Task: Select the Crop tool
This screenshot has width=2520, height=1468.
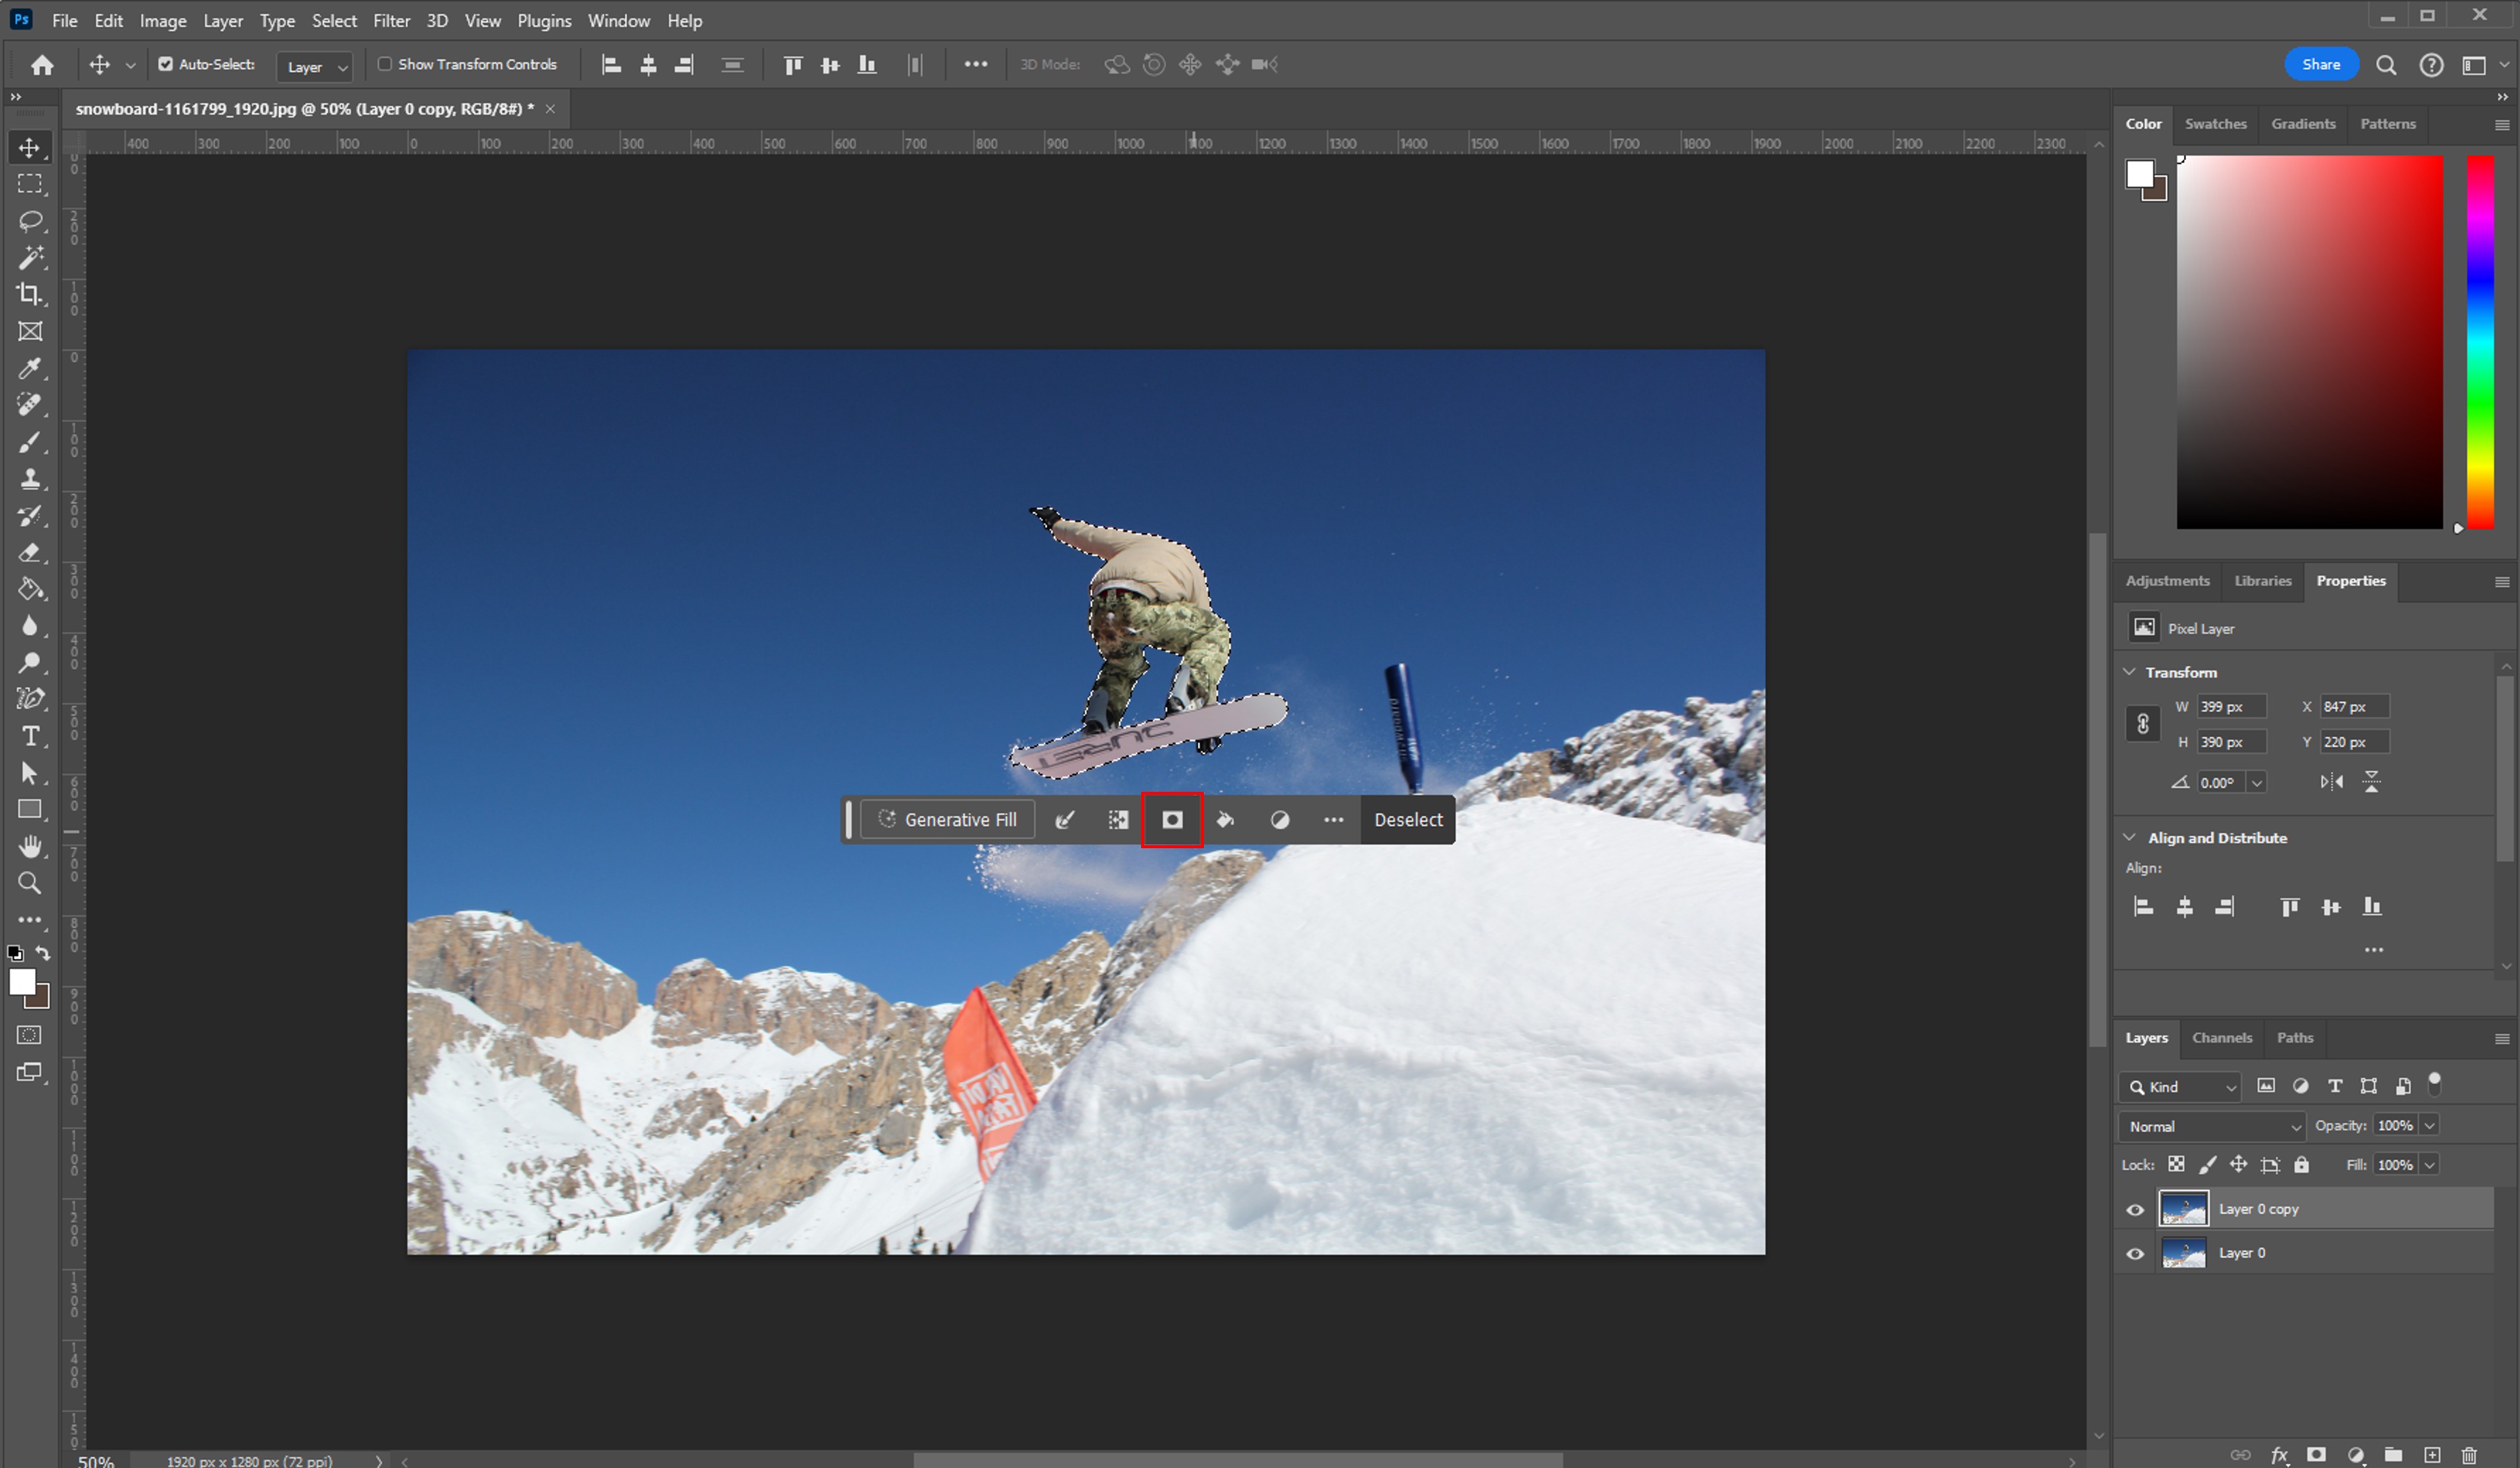Action: (30, 294)
